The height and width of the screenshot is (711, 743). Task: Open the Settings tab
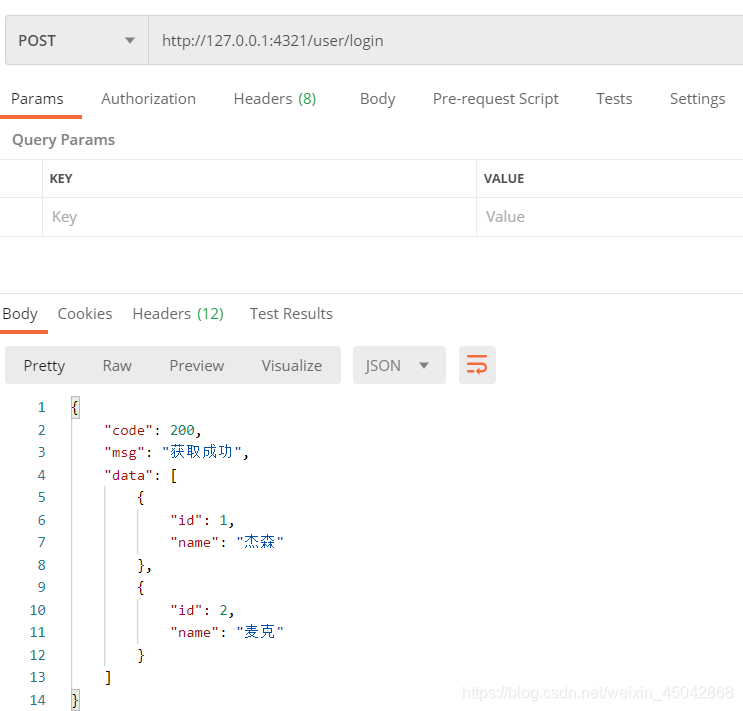(697, 98)
